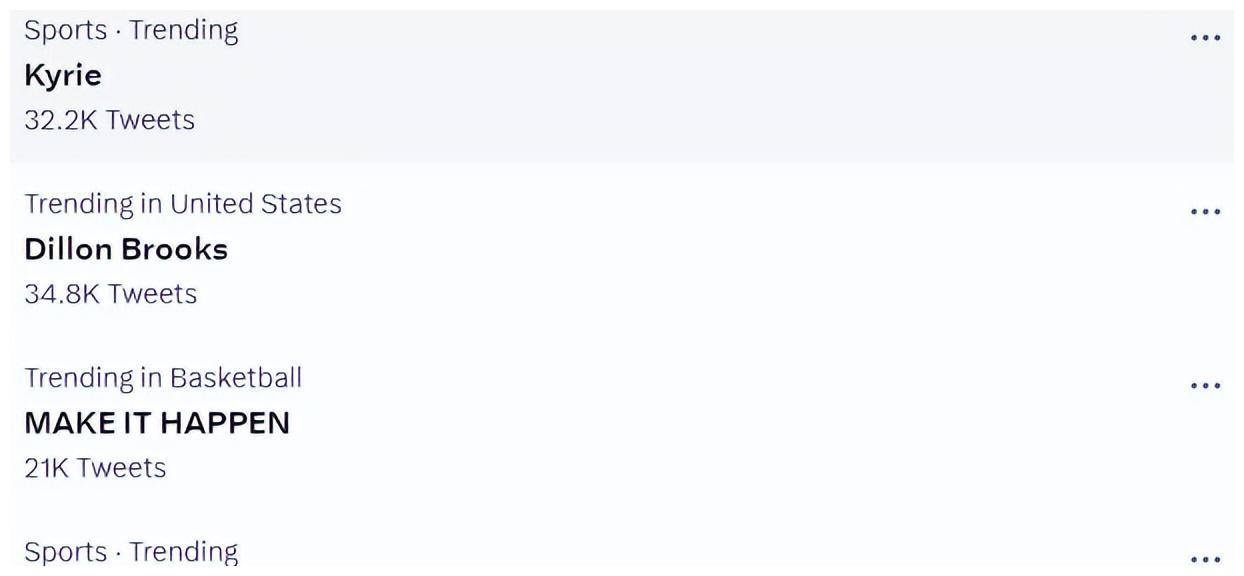Open more options for Dillon Brooks trend
The image size is (1244, 576).
click(x=1205, y=212)
